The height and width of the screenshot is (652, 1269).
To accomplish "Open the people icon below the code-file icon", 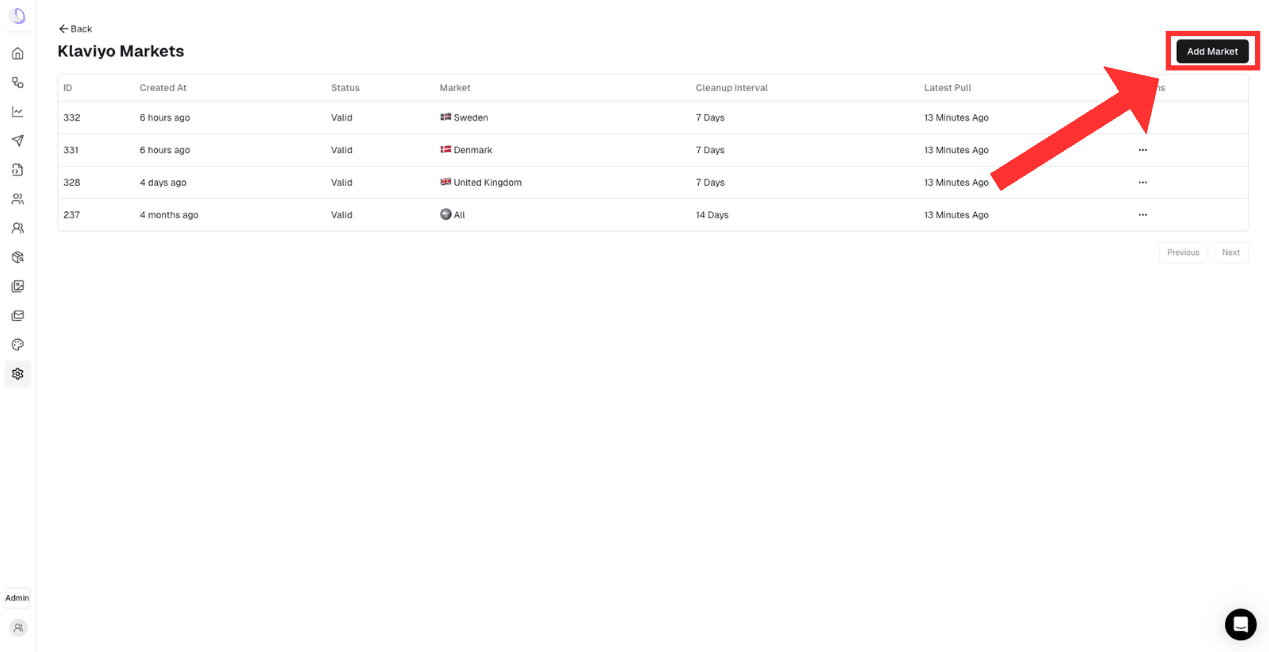I will click(x=17, y=199).
